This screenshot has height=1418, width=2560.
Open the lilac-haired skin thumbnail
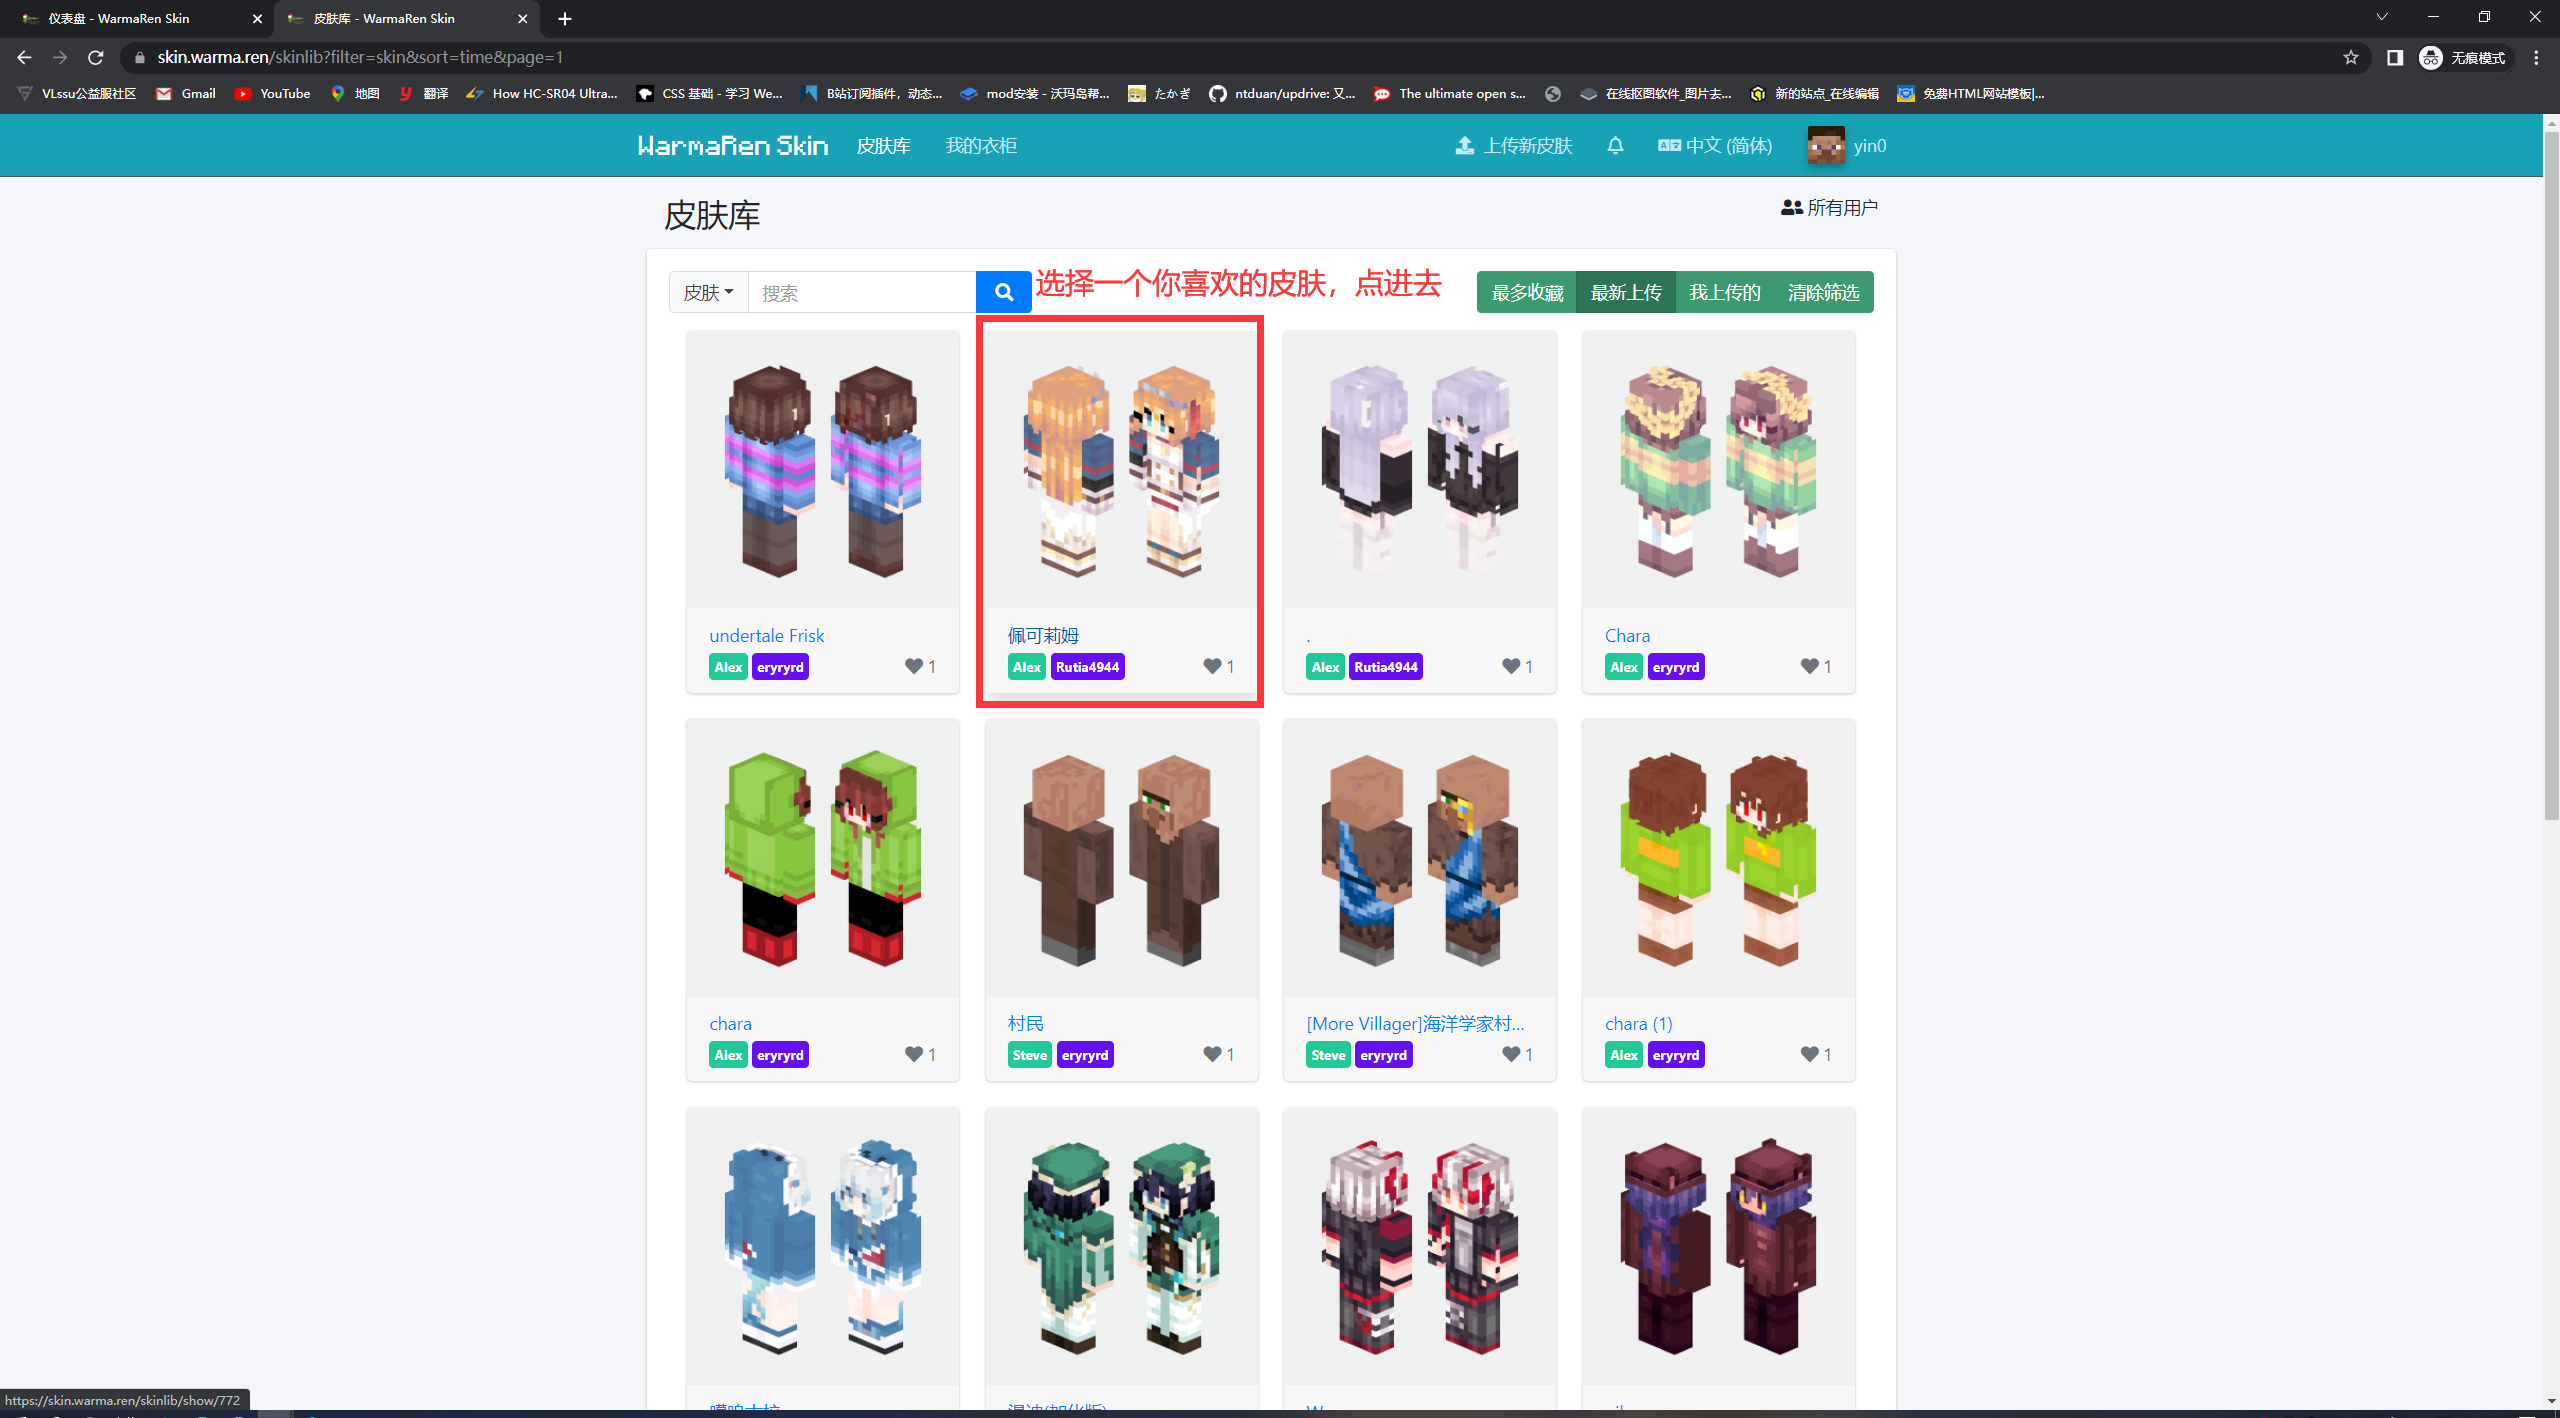pyautogui.click(x=1419, y=469)
